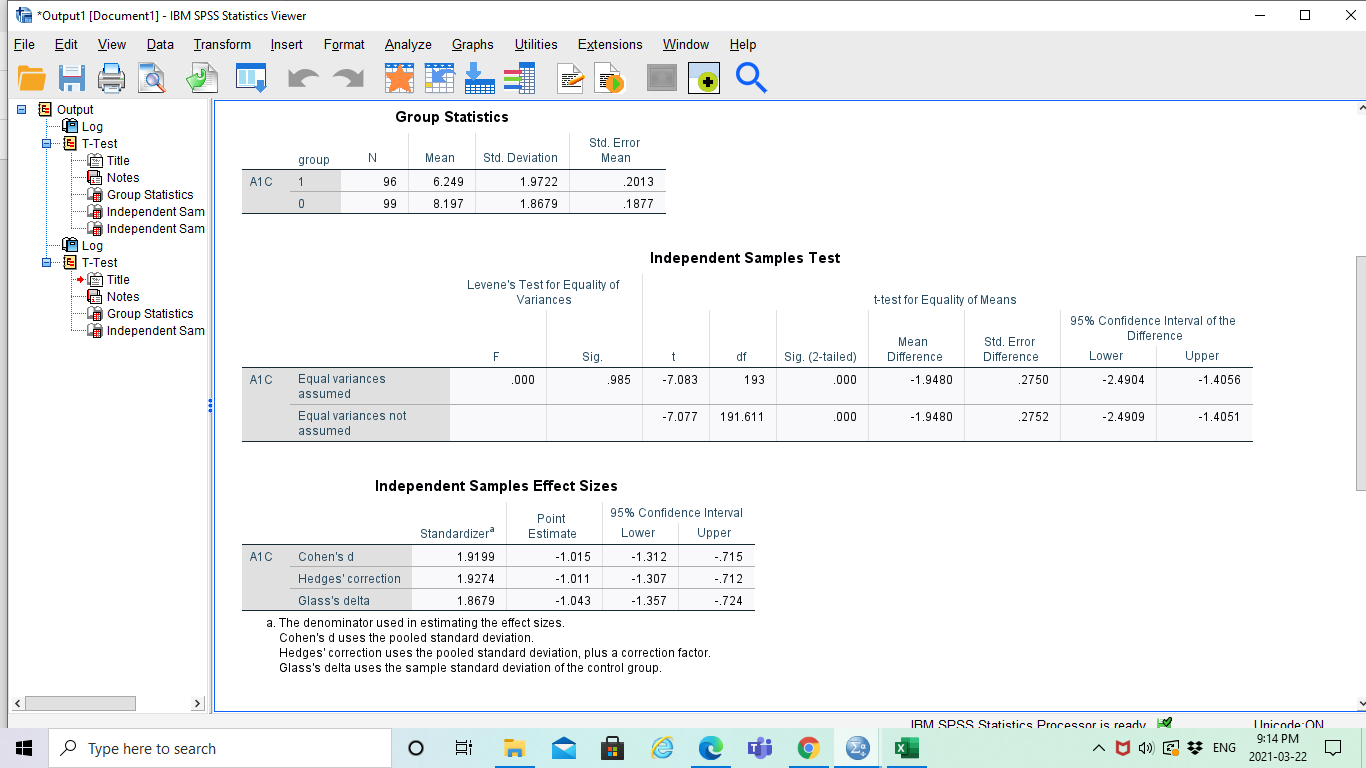Select Notes under the first T-Test
Screen dimensions: 1366x768
point(123,178)
